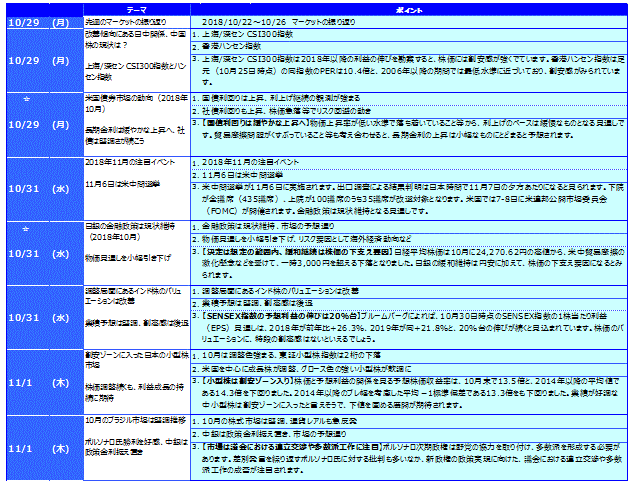
Task: Click the ÷ symbol beside the US bond row
Action: (10, 100)
